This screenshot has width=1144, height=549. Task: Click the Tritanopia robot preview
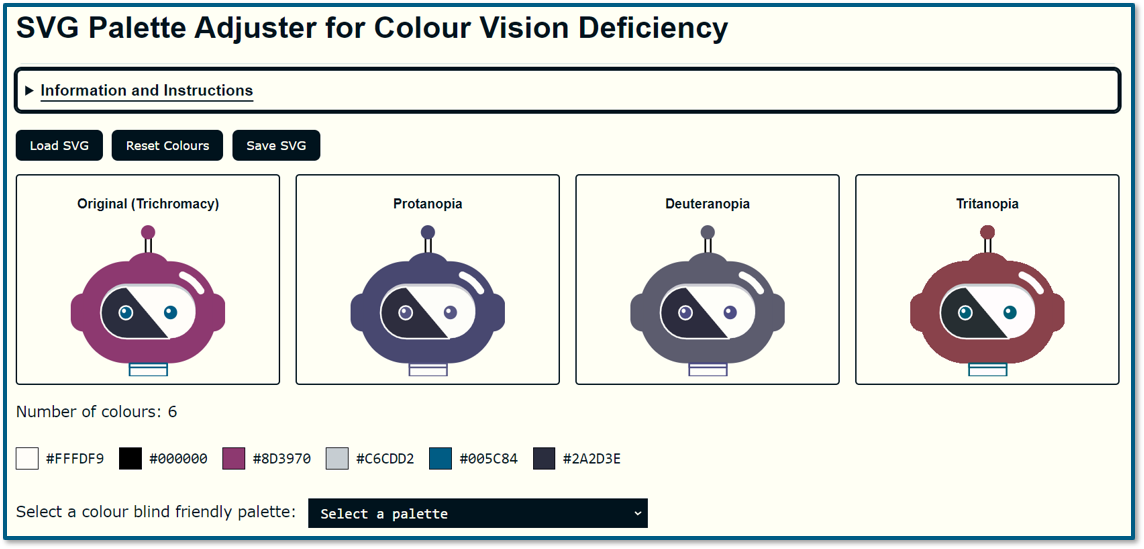987,301
